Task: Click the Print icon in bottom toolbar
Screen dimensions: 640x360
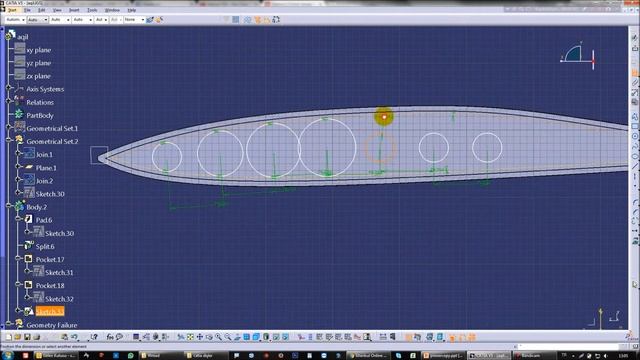Action: coord(36,337)
